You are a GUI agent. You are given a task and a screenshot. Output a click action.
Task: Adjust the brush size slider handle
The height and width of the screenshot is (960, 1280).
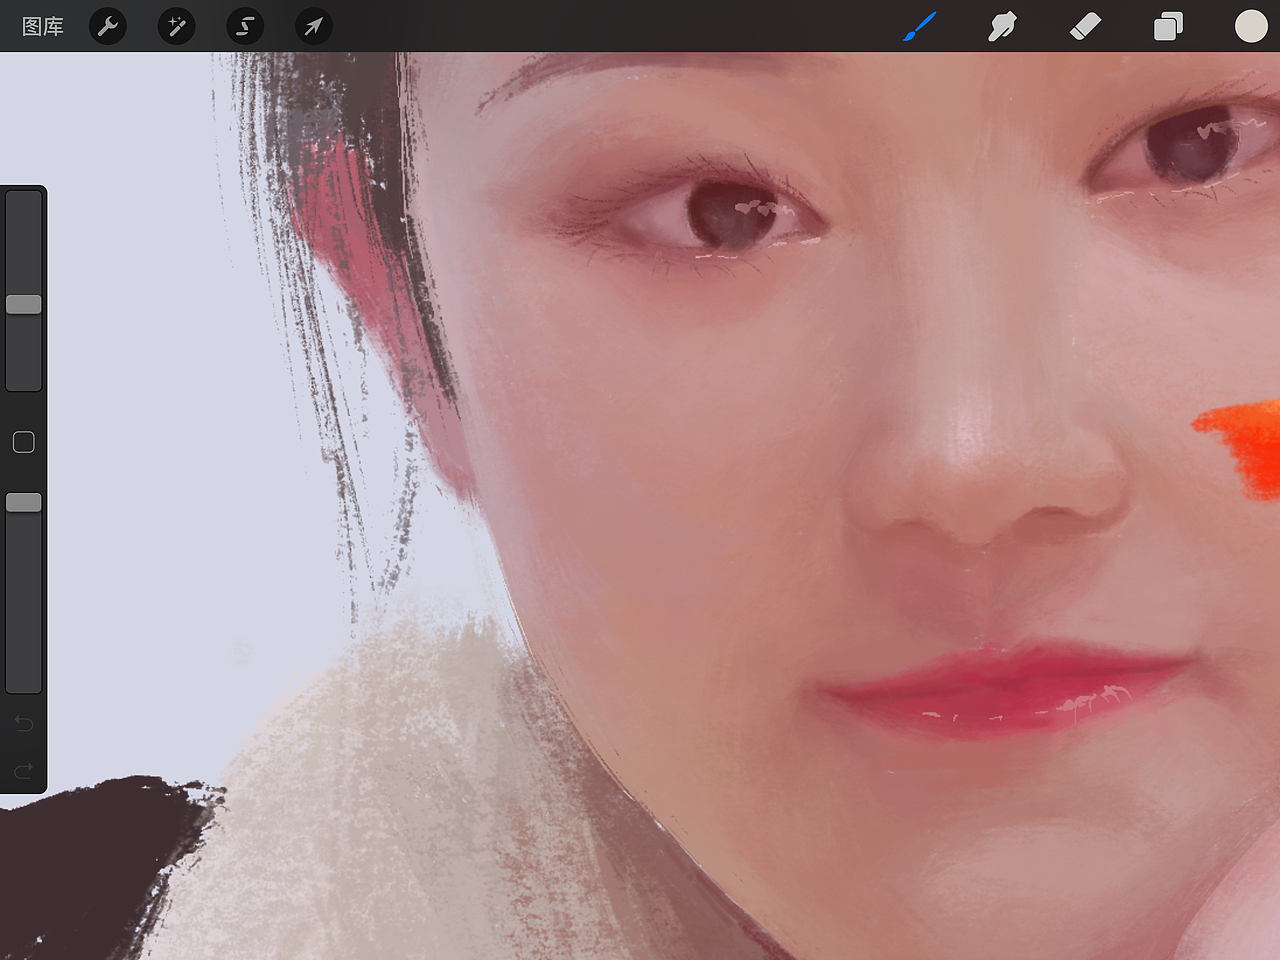pos(23,302)
